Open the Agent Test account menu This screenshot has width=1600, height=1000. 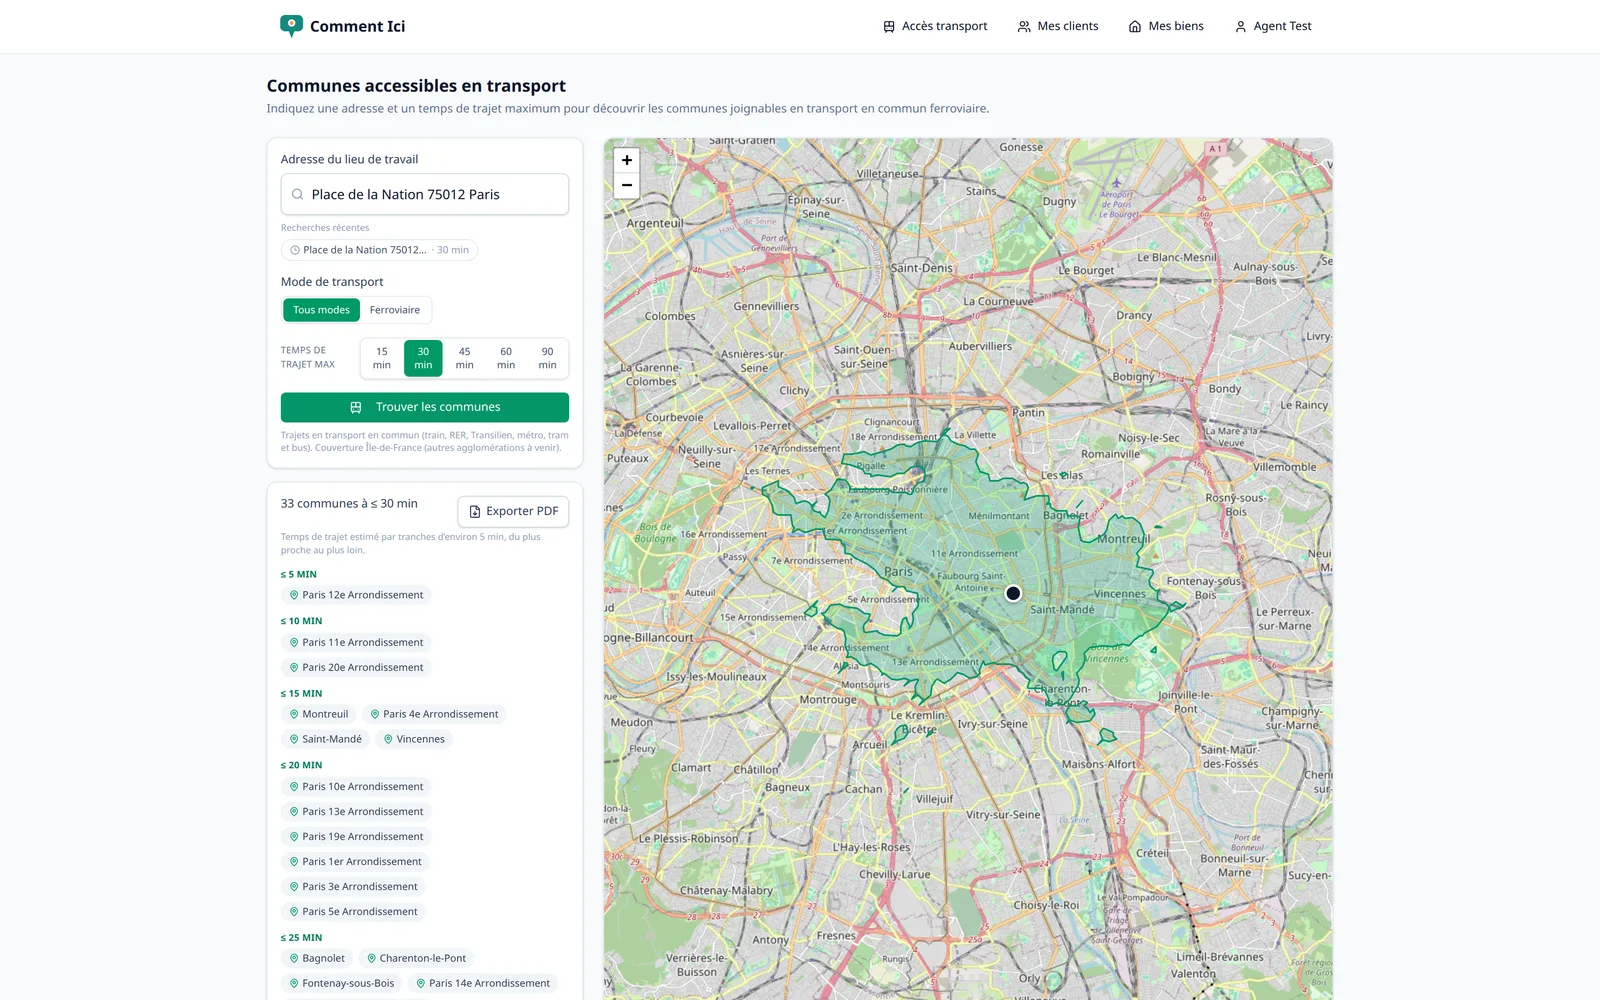(1273, 26)
